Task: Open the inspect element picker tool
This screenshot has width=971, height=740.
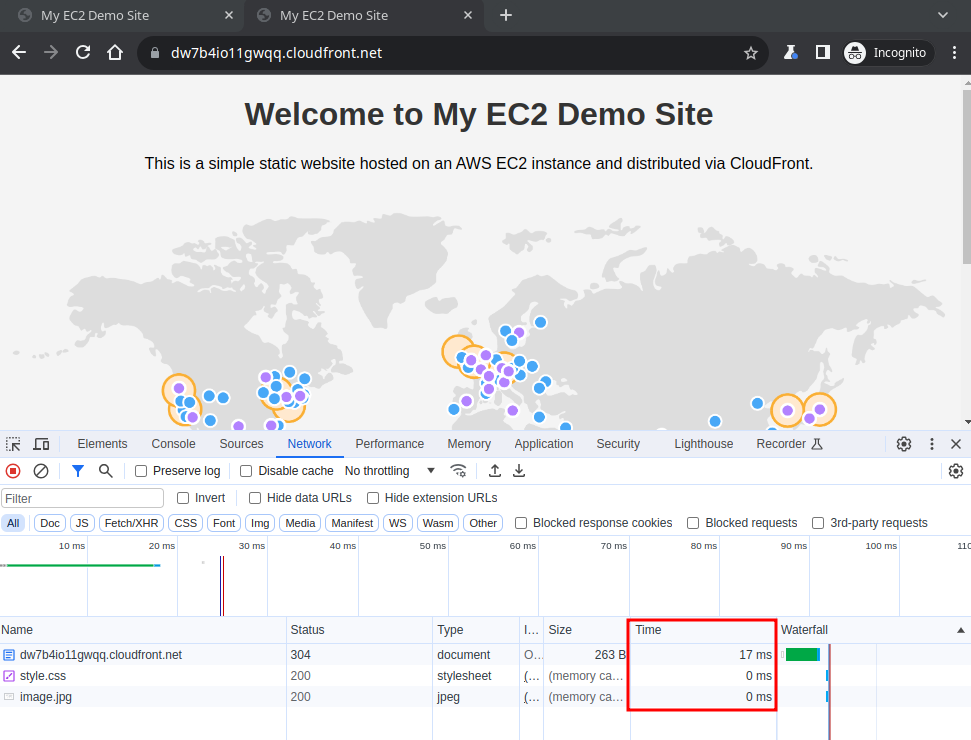Action: coord(13,444)
